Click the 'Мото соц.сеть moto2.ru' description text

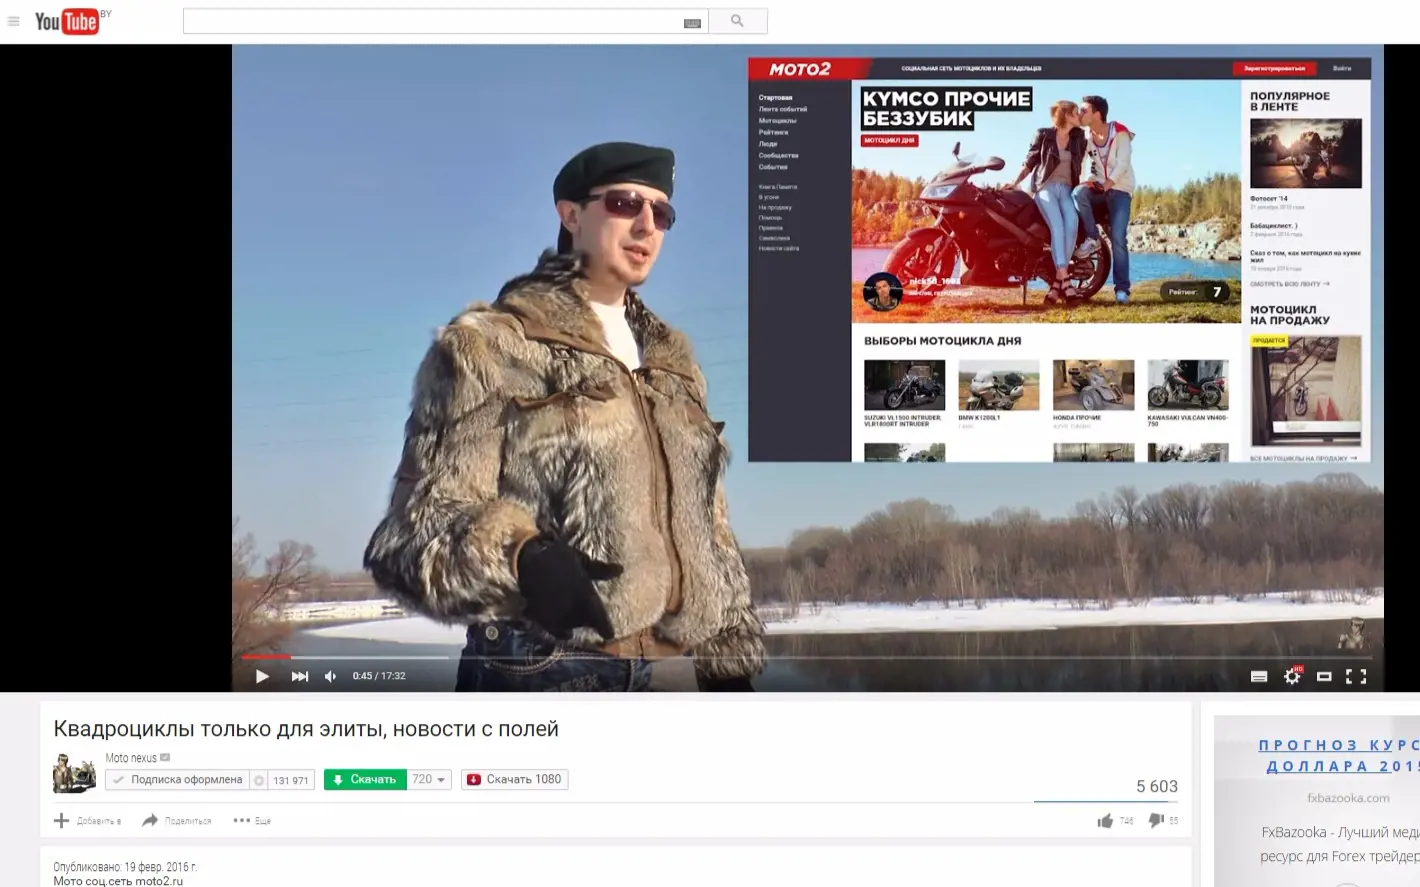pos(118,881)
